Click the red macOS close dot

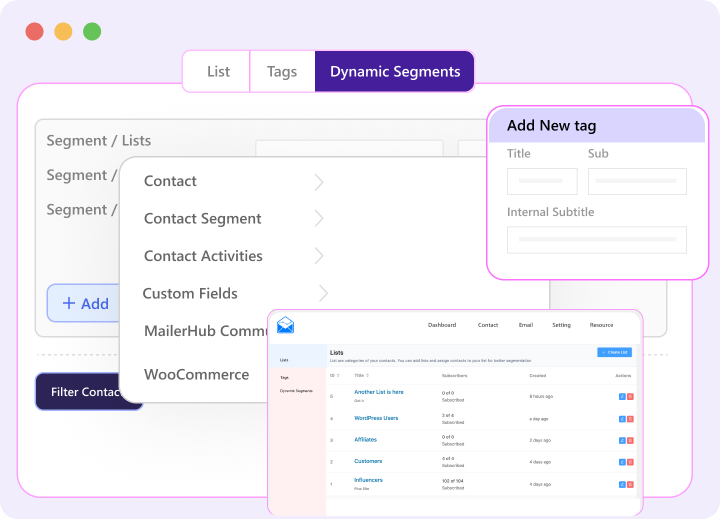(x=34, y=31)
